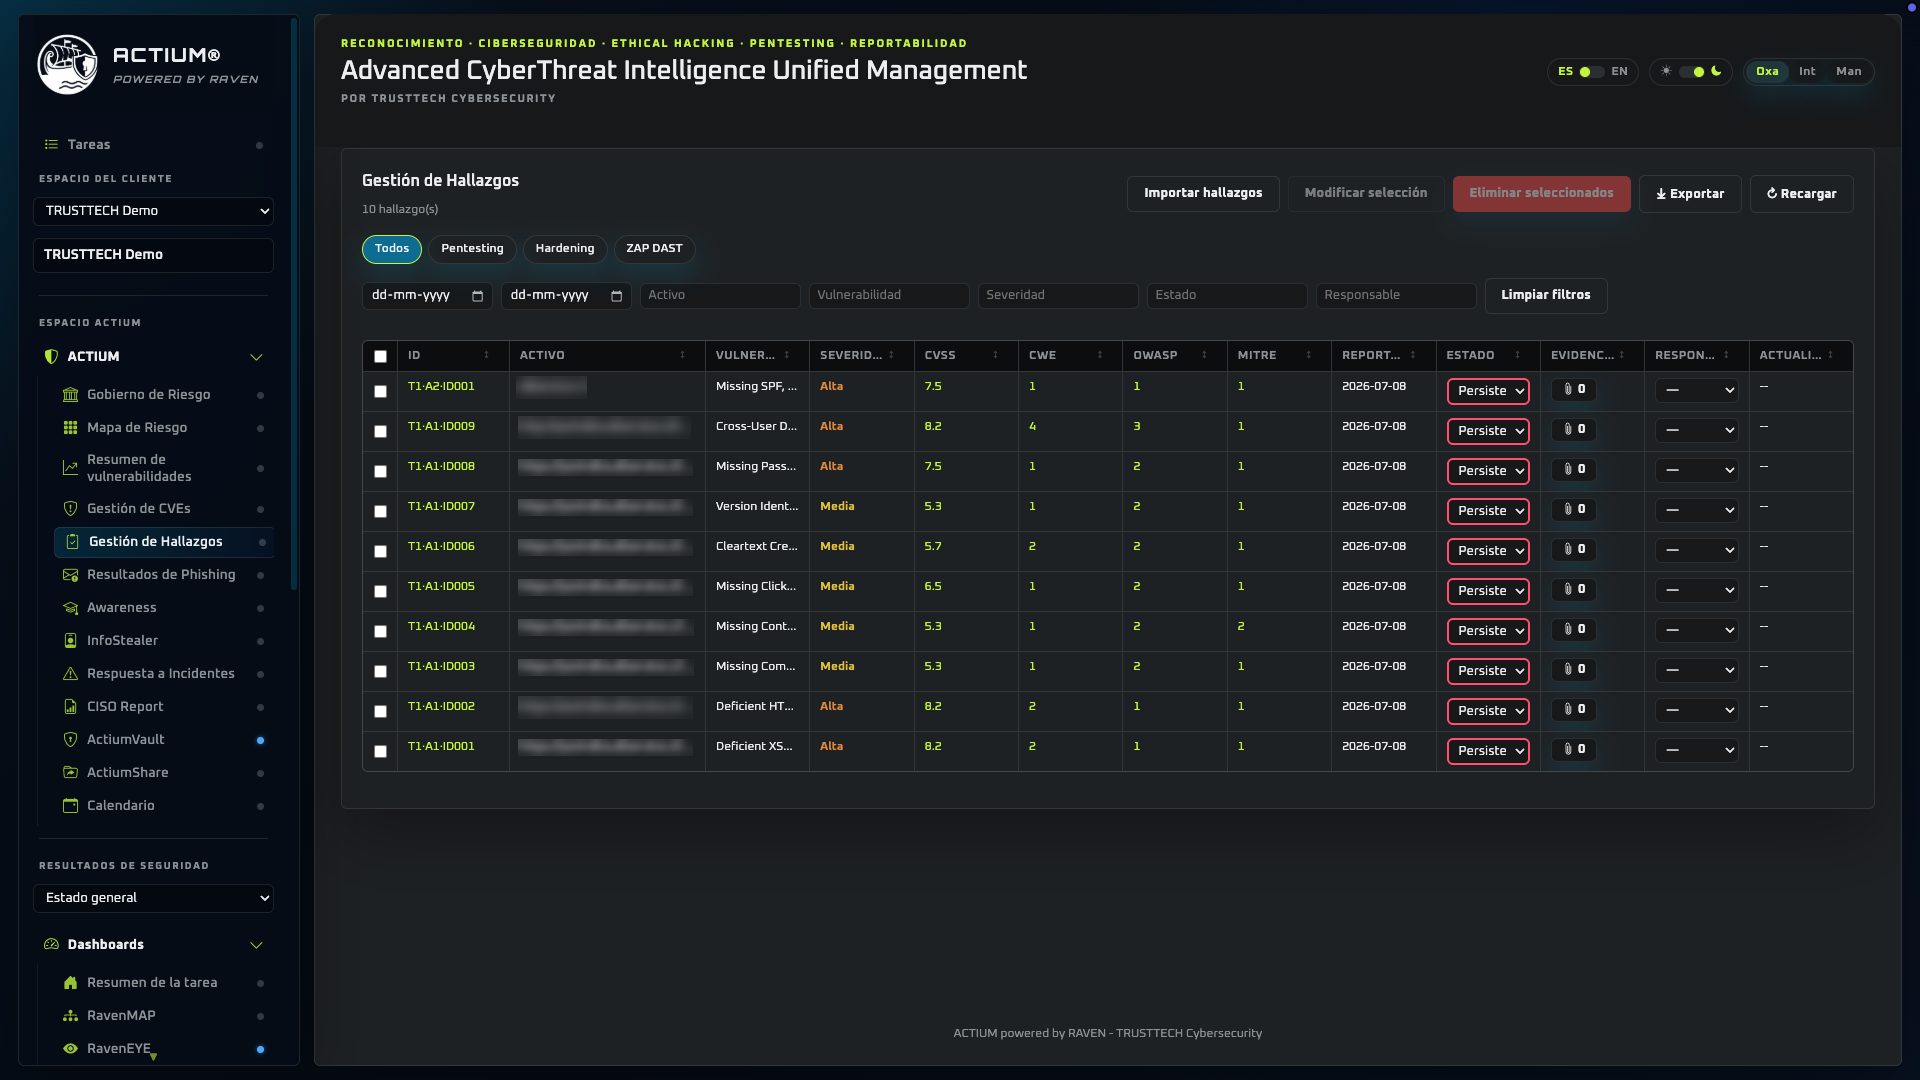This screenshot has width=1920, height=1080.
Task: Check the row T1-A1-ID007
Action: click(x=380, y=512)
